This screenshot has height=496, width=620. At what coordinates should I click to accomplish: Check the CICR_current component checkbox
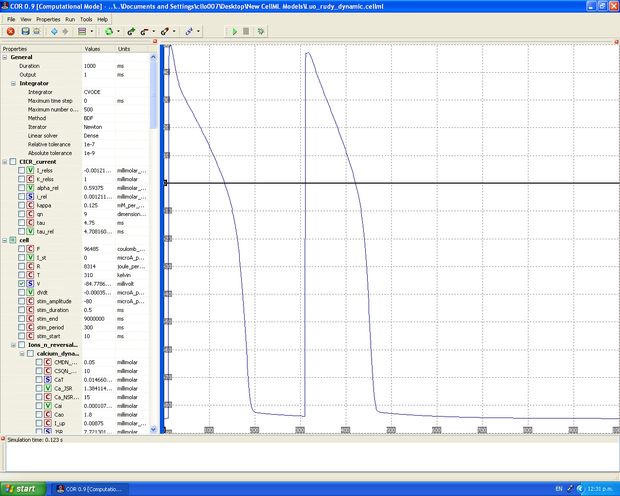point(13,162)
